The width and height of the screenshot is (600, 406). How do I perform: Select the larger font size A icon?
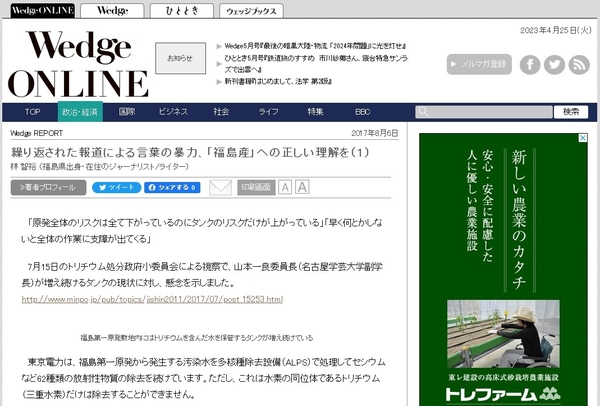pyautogui.click(x=302, y=187)
